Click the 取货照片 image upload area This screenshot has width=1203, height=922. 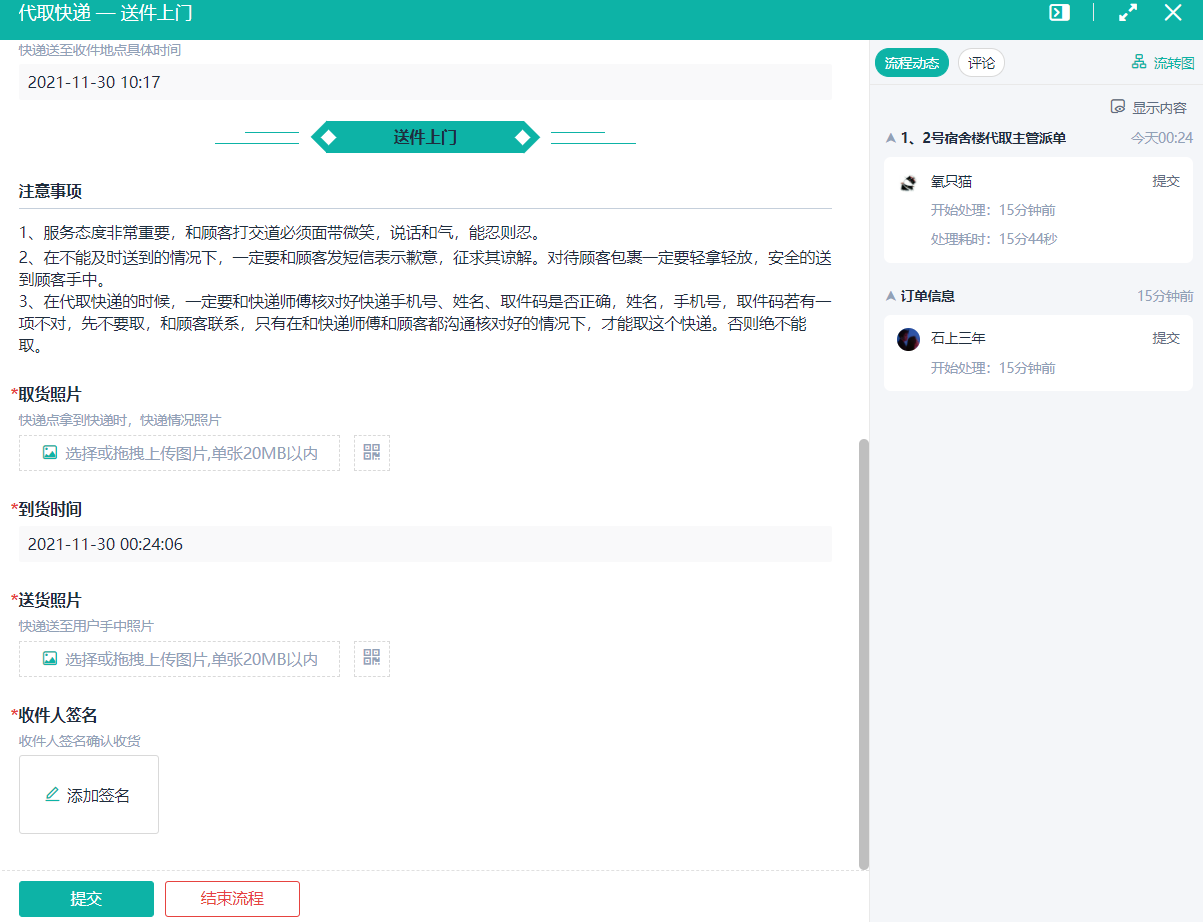[180, 453]
